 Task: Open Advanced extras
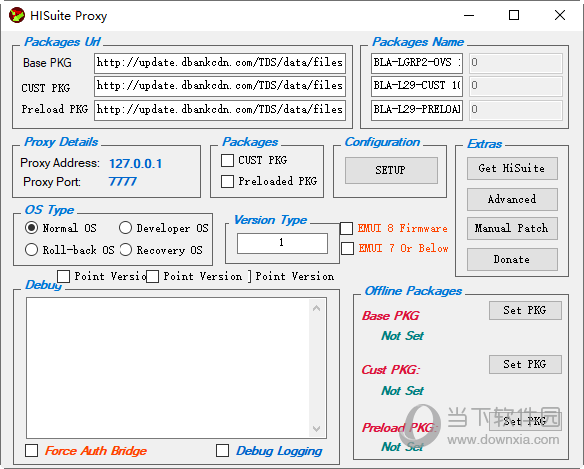[x=512, y=199]
